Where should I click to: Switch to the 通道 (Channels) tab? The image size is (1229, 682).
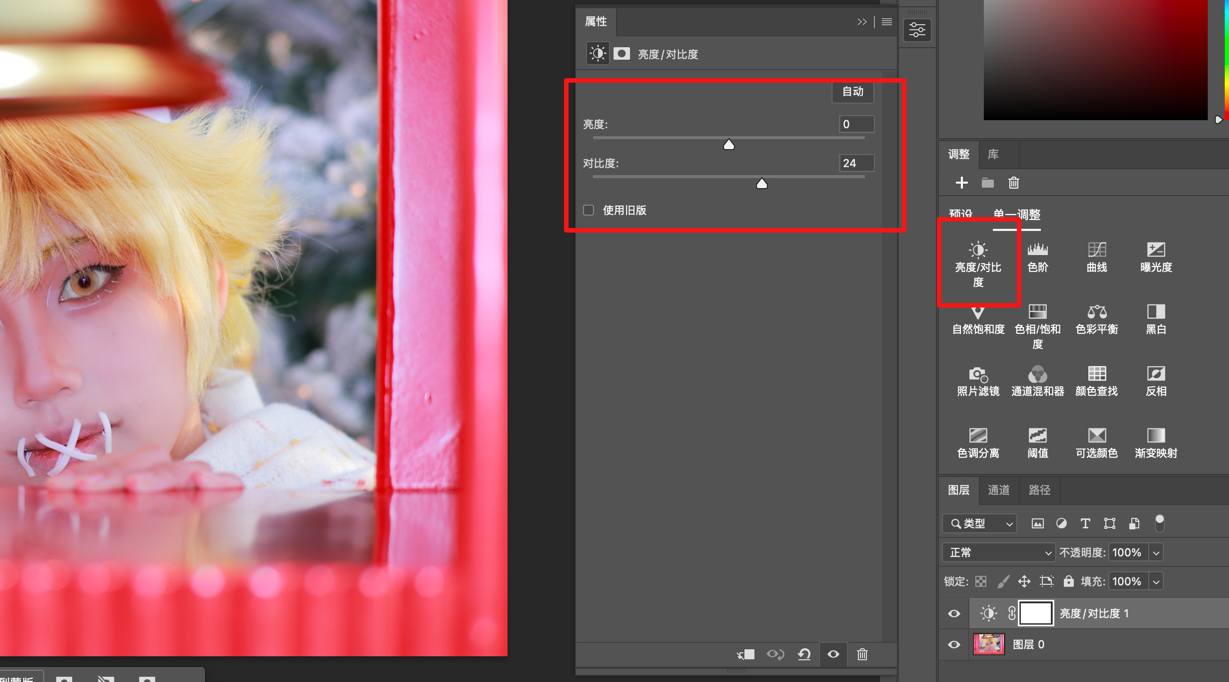(998, 490)
